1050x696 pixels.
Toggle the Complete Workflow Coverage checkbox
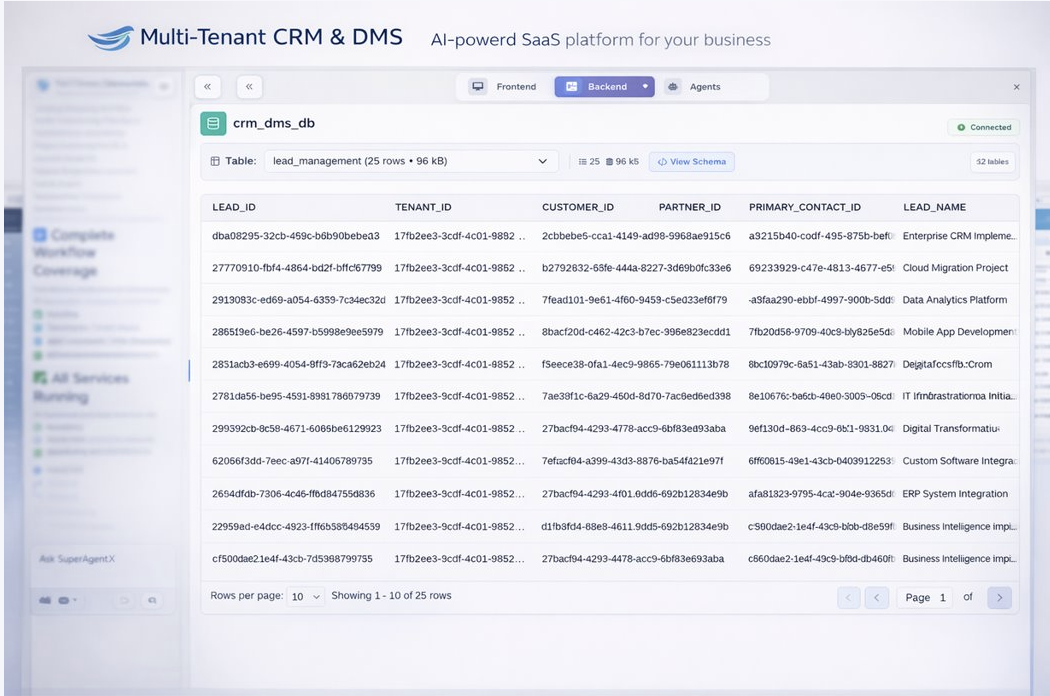click(x=40, y=235)
